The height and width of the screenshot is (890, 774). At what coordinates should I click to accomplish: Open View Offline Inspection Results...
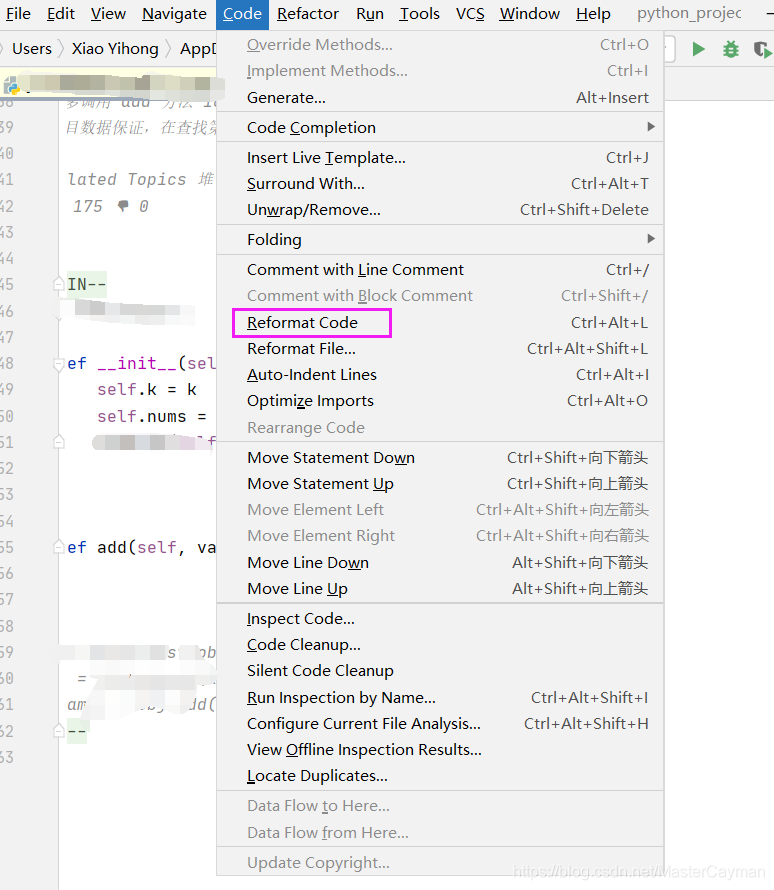(440, 750)
